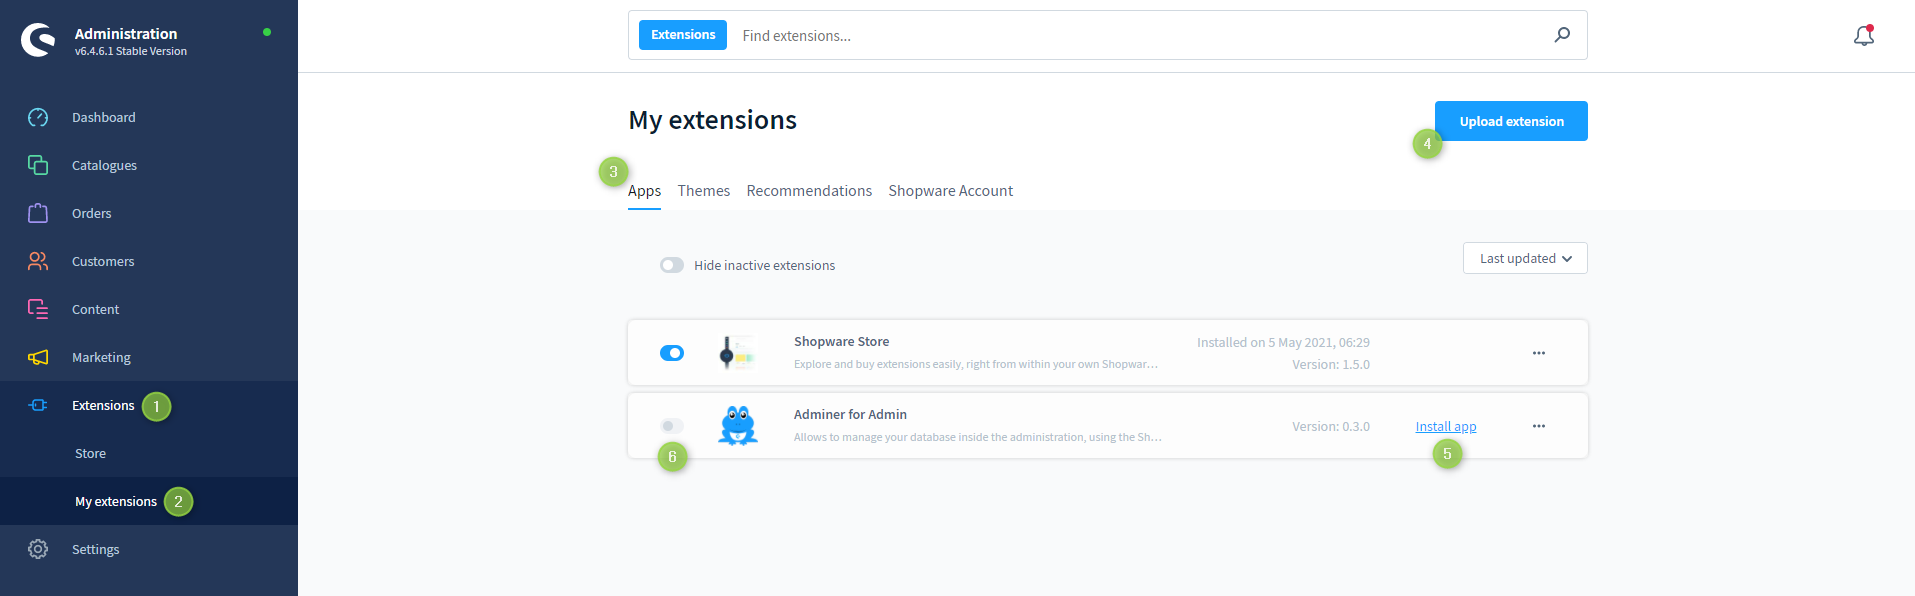This screenshot has height=596, width=1915.
Task: Click the Upload extension button
Action: click(x=1510, y=121)
